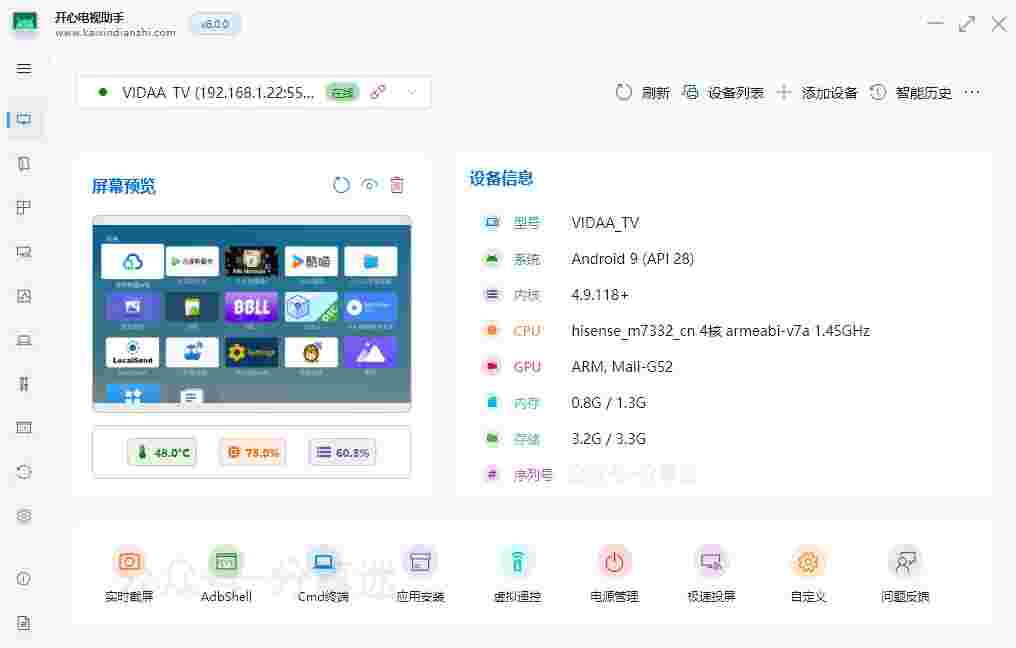Open the 虚拟遥控 virtual remote
This screenshot has width=1016, height=648.
pos(517,563)
